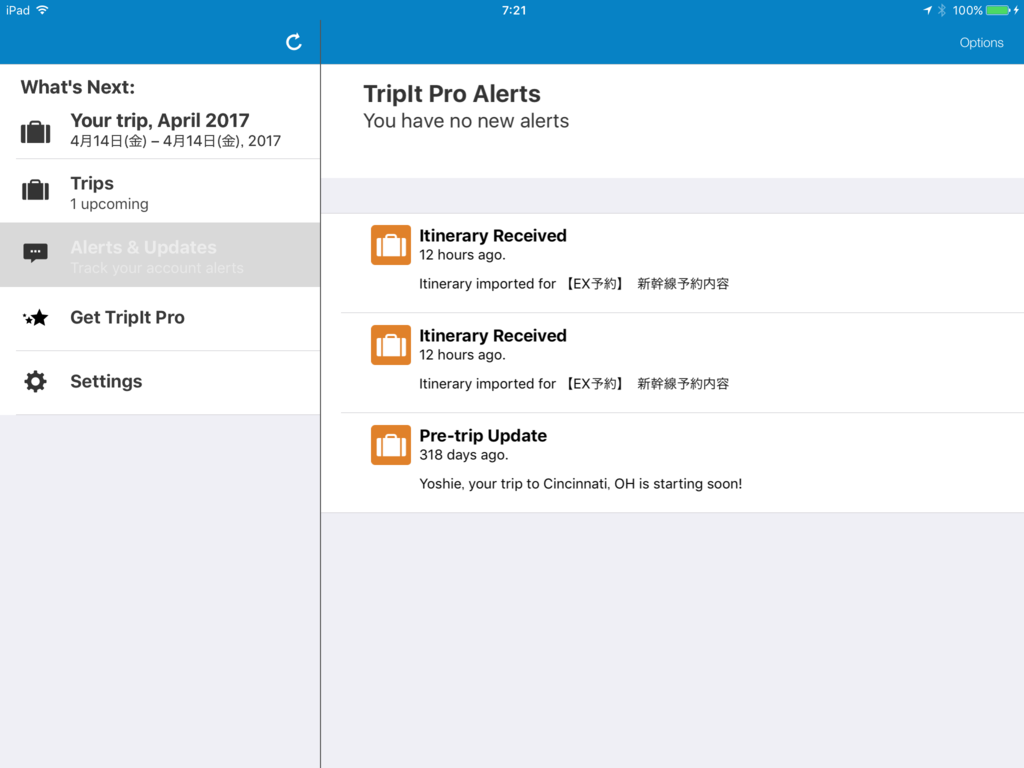
Task: Click the suitcase icon next to Trips
Action: pyautogui.click(x=35, y=190)
